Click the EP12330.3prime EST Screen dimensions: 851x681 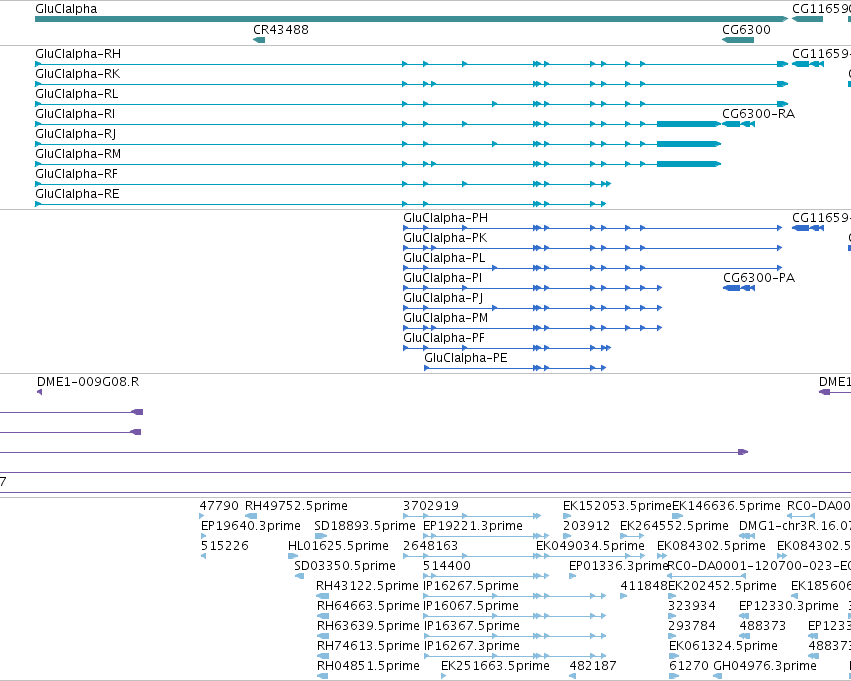tap(789, 607)
